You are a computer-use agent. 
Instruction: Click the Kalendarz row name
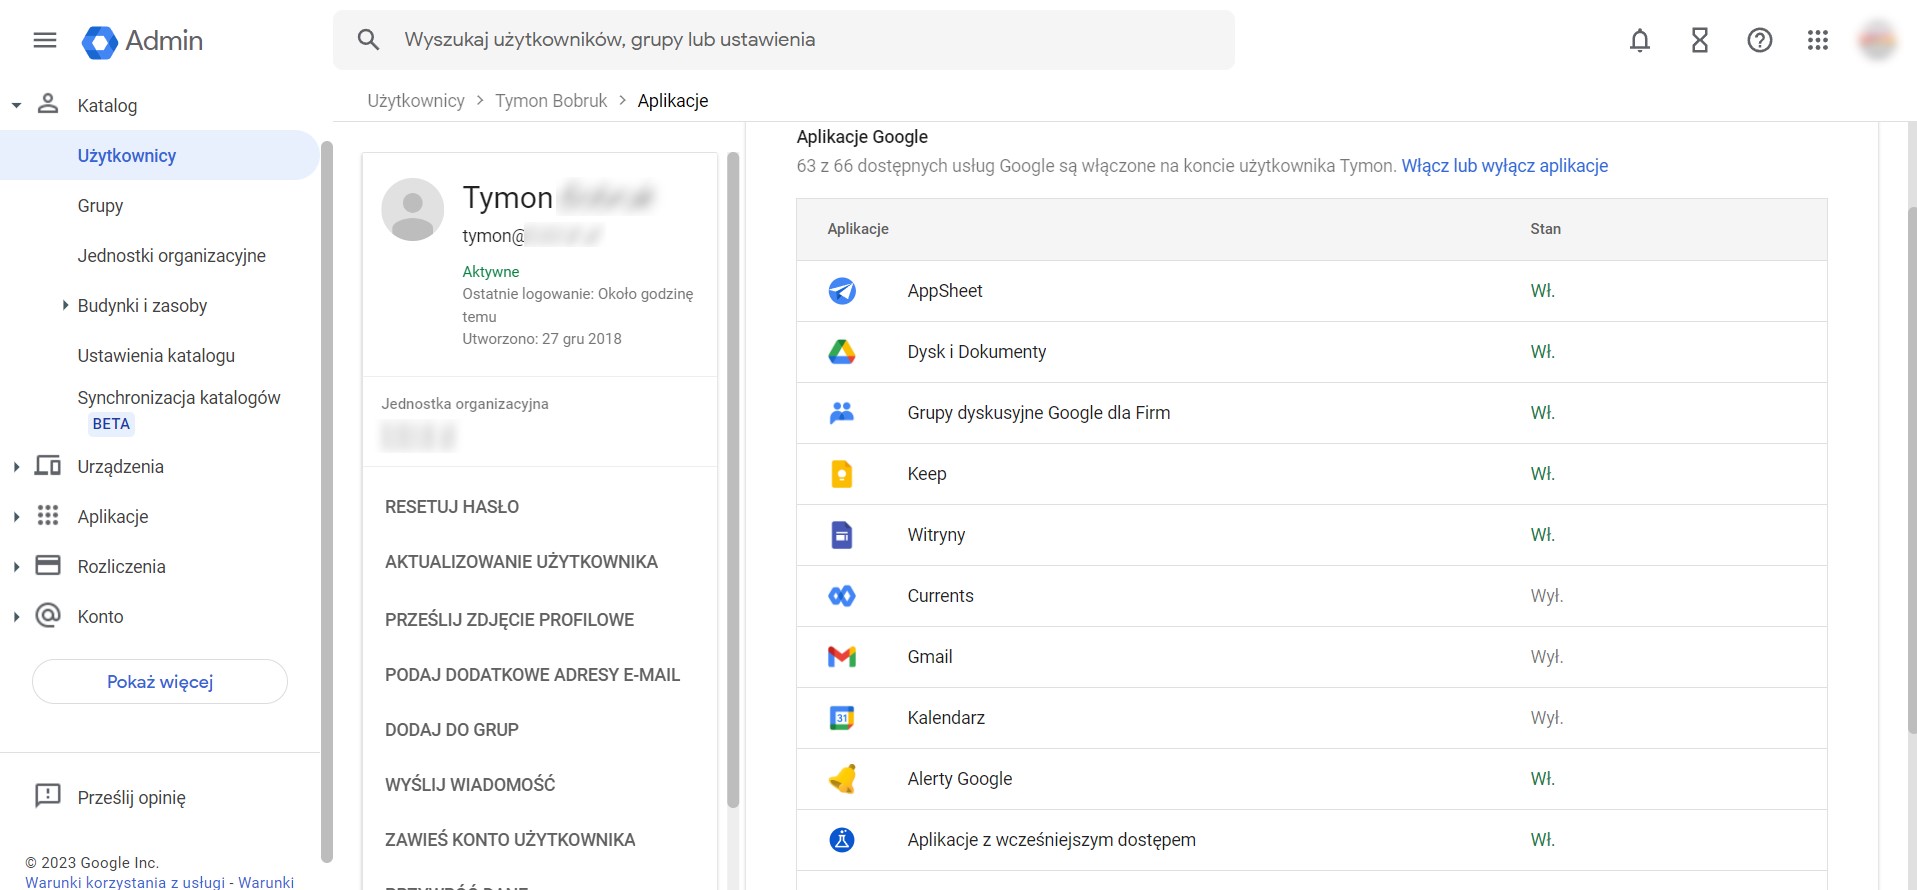point(946,718)
